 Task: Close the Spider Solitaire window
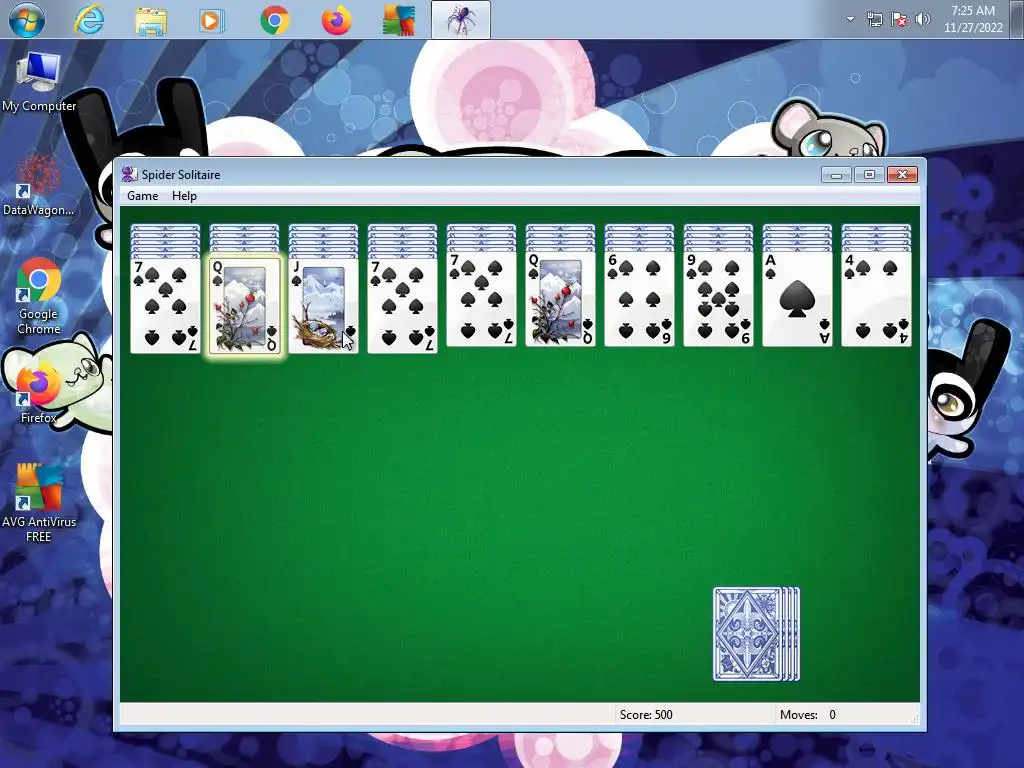click(x=903, y=174)
